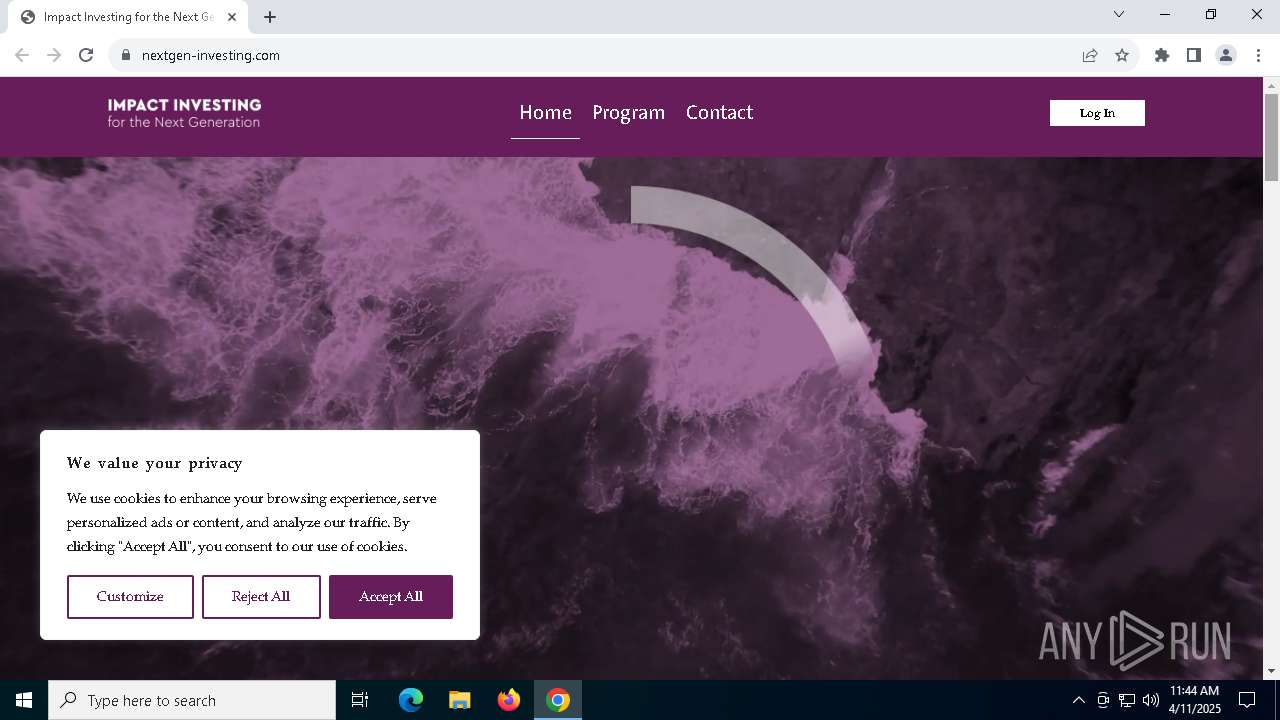Image resolution: width=1280 pixels, height=720 pixels.
Task: Launch Microsoft Edge from the taskbar
Action: (x=411, y=700)
